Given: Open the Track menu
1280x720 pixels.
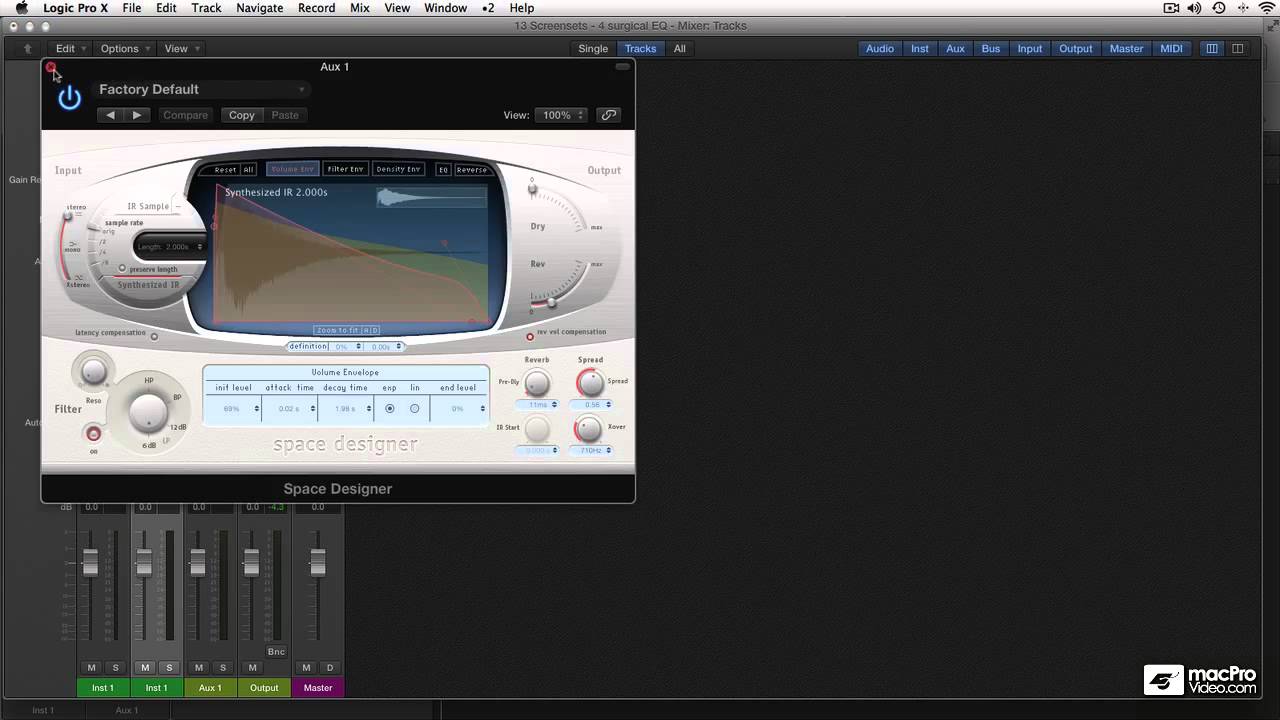Looking at the screenshot, I should point(206,8).
